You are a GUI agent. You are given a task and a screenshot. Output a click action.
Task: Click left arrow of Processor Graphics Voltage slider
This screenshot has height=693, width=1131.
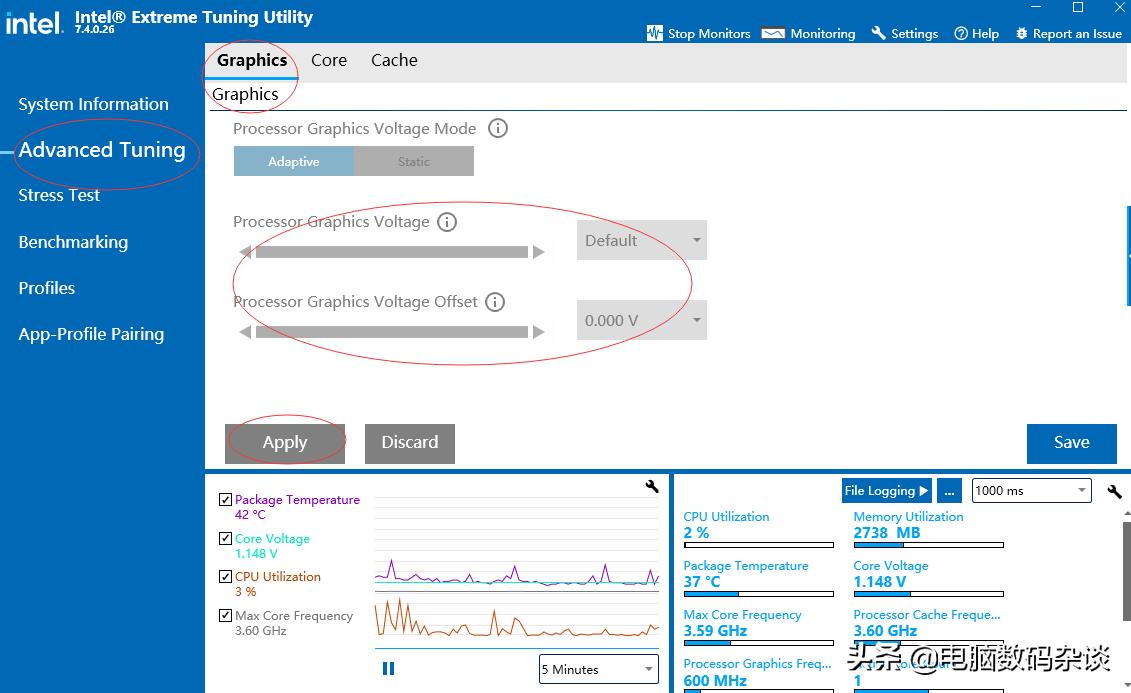245,252
